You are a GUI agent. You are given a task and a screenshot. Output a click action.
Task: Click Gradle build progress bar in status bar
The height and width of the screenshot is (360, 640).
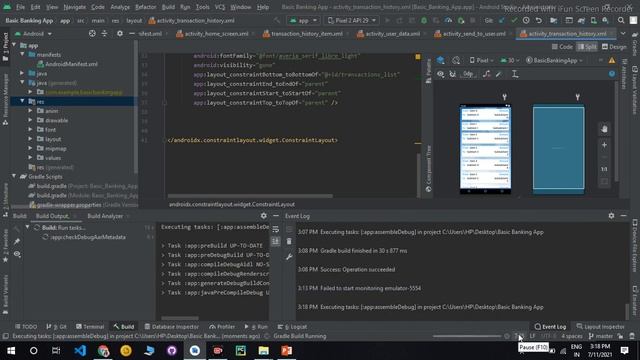[467, 336]
